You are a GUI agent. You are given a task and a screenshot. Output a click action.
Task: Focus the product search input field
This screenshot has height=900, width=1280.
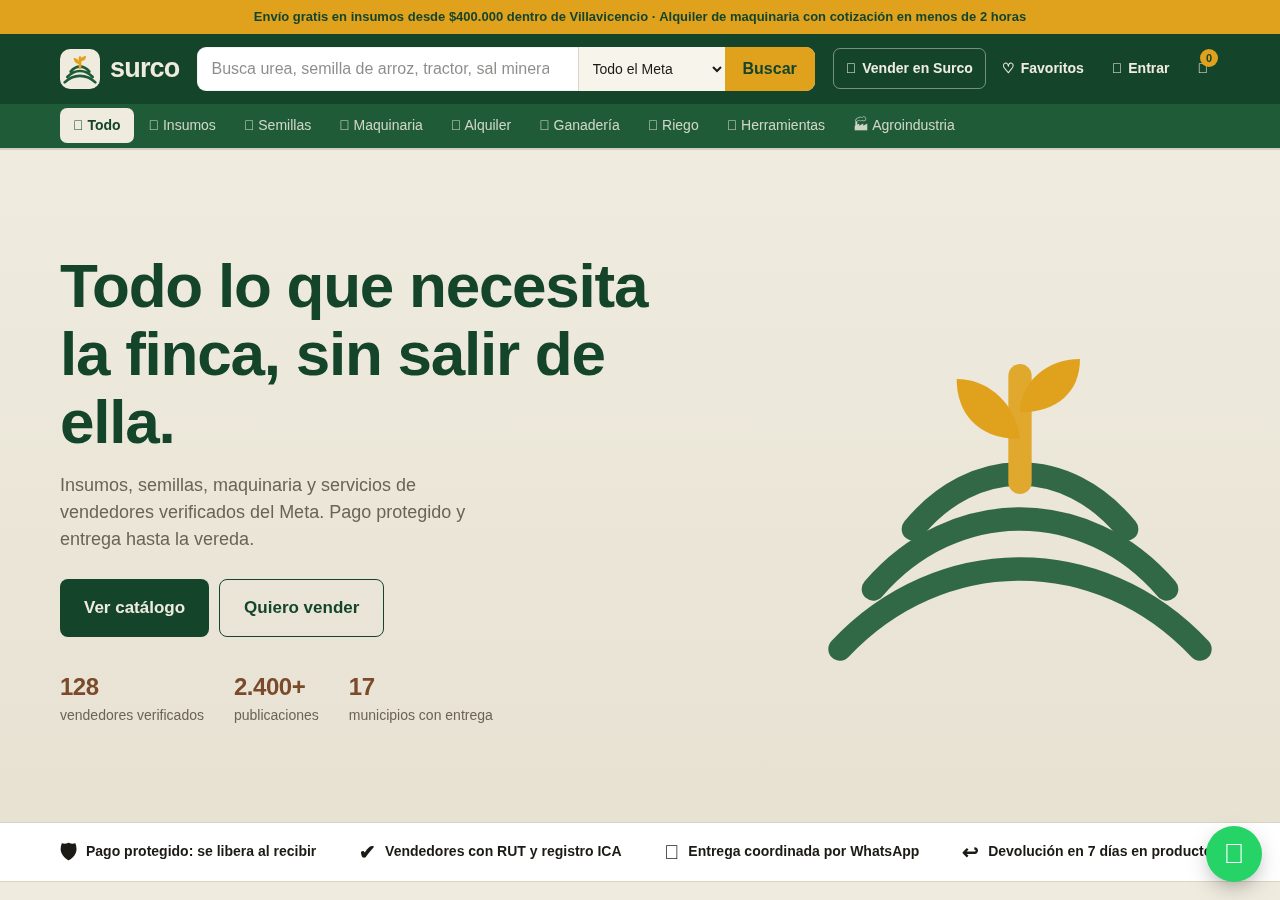tap(388, 69)
